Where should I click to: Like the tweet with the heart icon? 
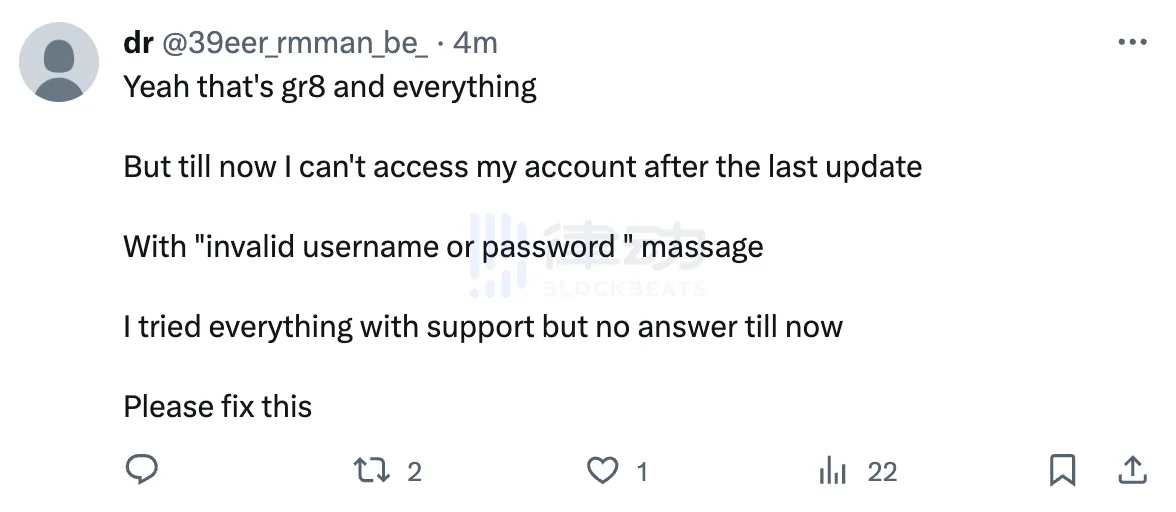(x=602, y=470)
